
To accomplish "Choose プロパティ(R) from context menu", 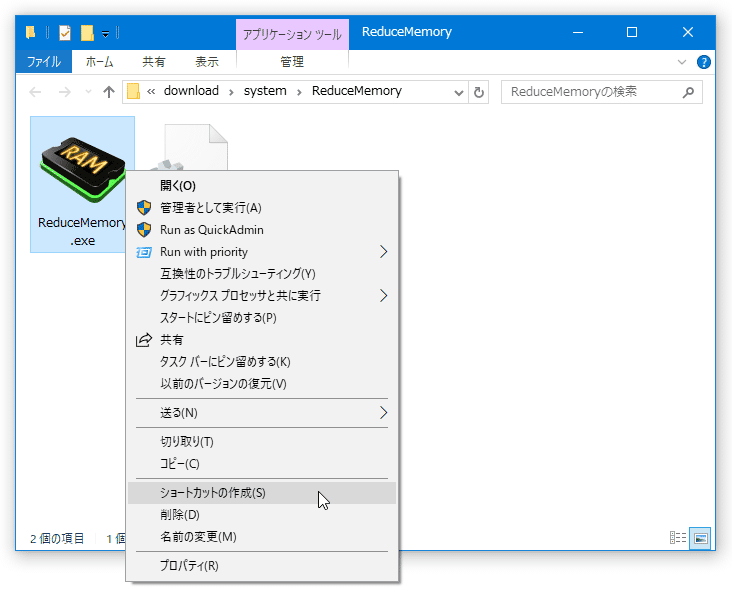I will tap(262, 566).
